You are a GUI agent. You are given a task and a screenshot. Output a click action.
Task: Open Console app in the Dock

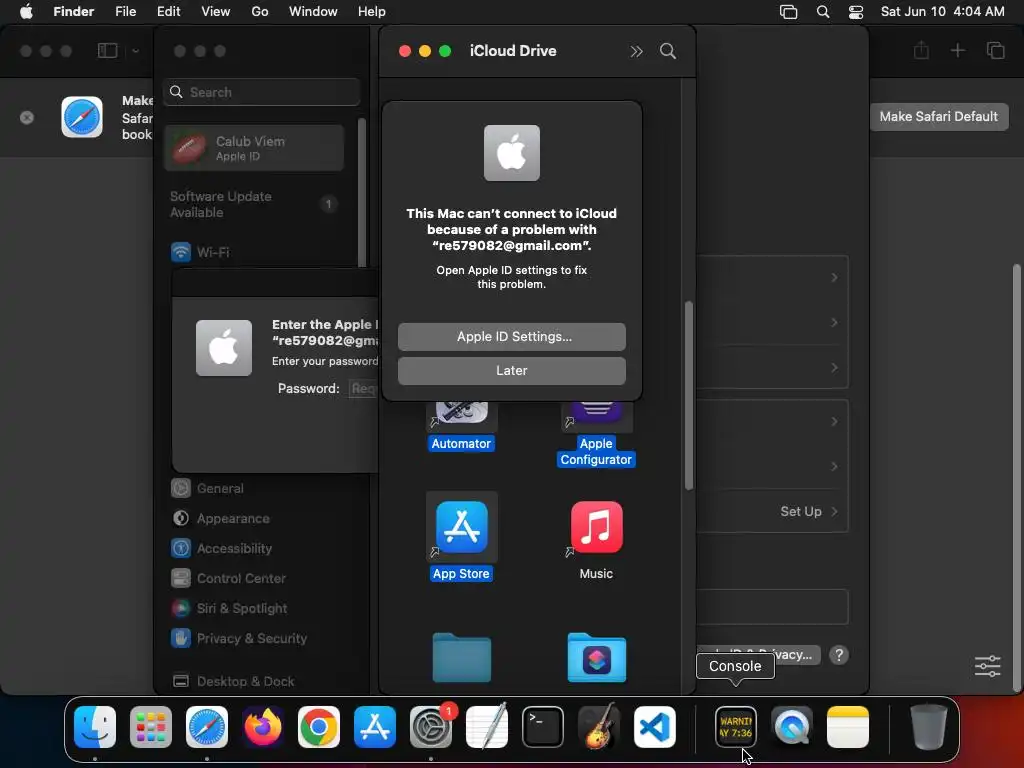tap(736, 727)
